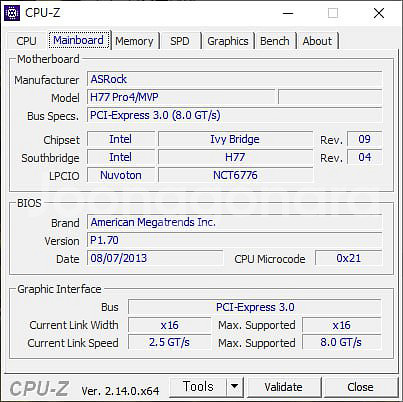Click the Chipset Intel vendor field
This screenshot has height=402, width=403.
(121, 139)
